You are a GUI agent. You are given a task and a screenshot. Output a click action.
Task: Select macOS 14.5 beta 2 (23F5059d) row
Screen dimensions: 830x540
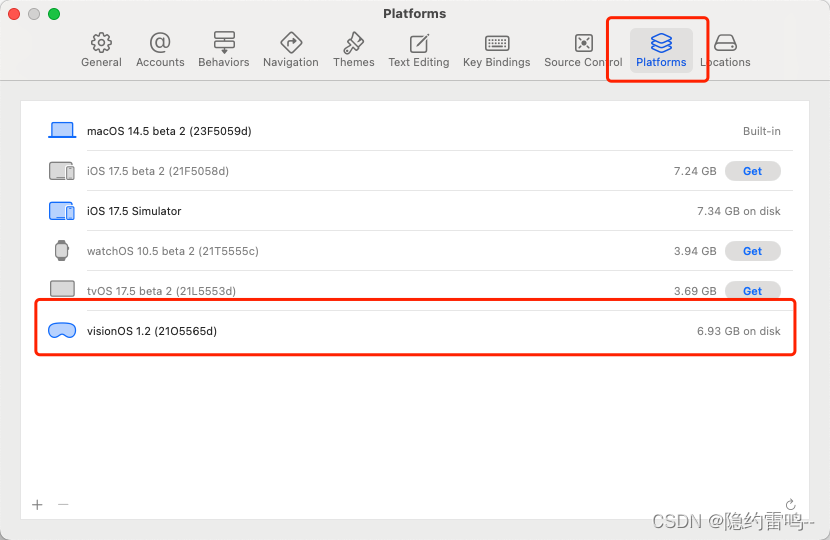coord(414,131)
